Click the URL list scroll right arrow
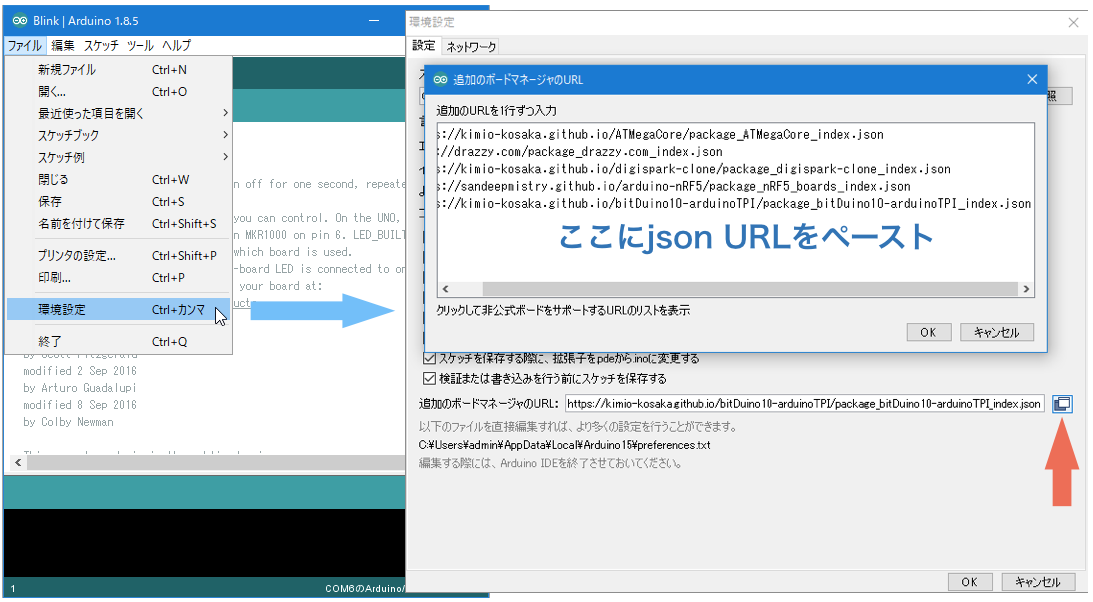1093x602 pixels. pos(1026,288)
